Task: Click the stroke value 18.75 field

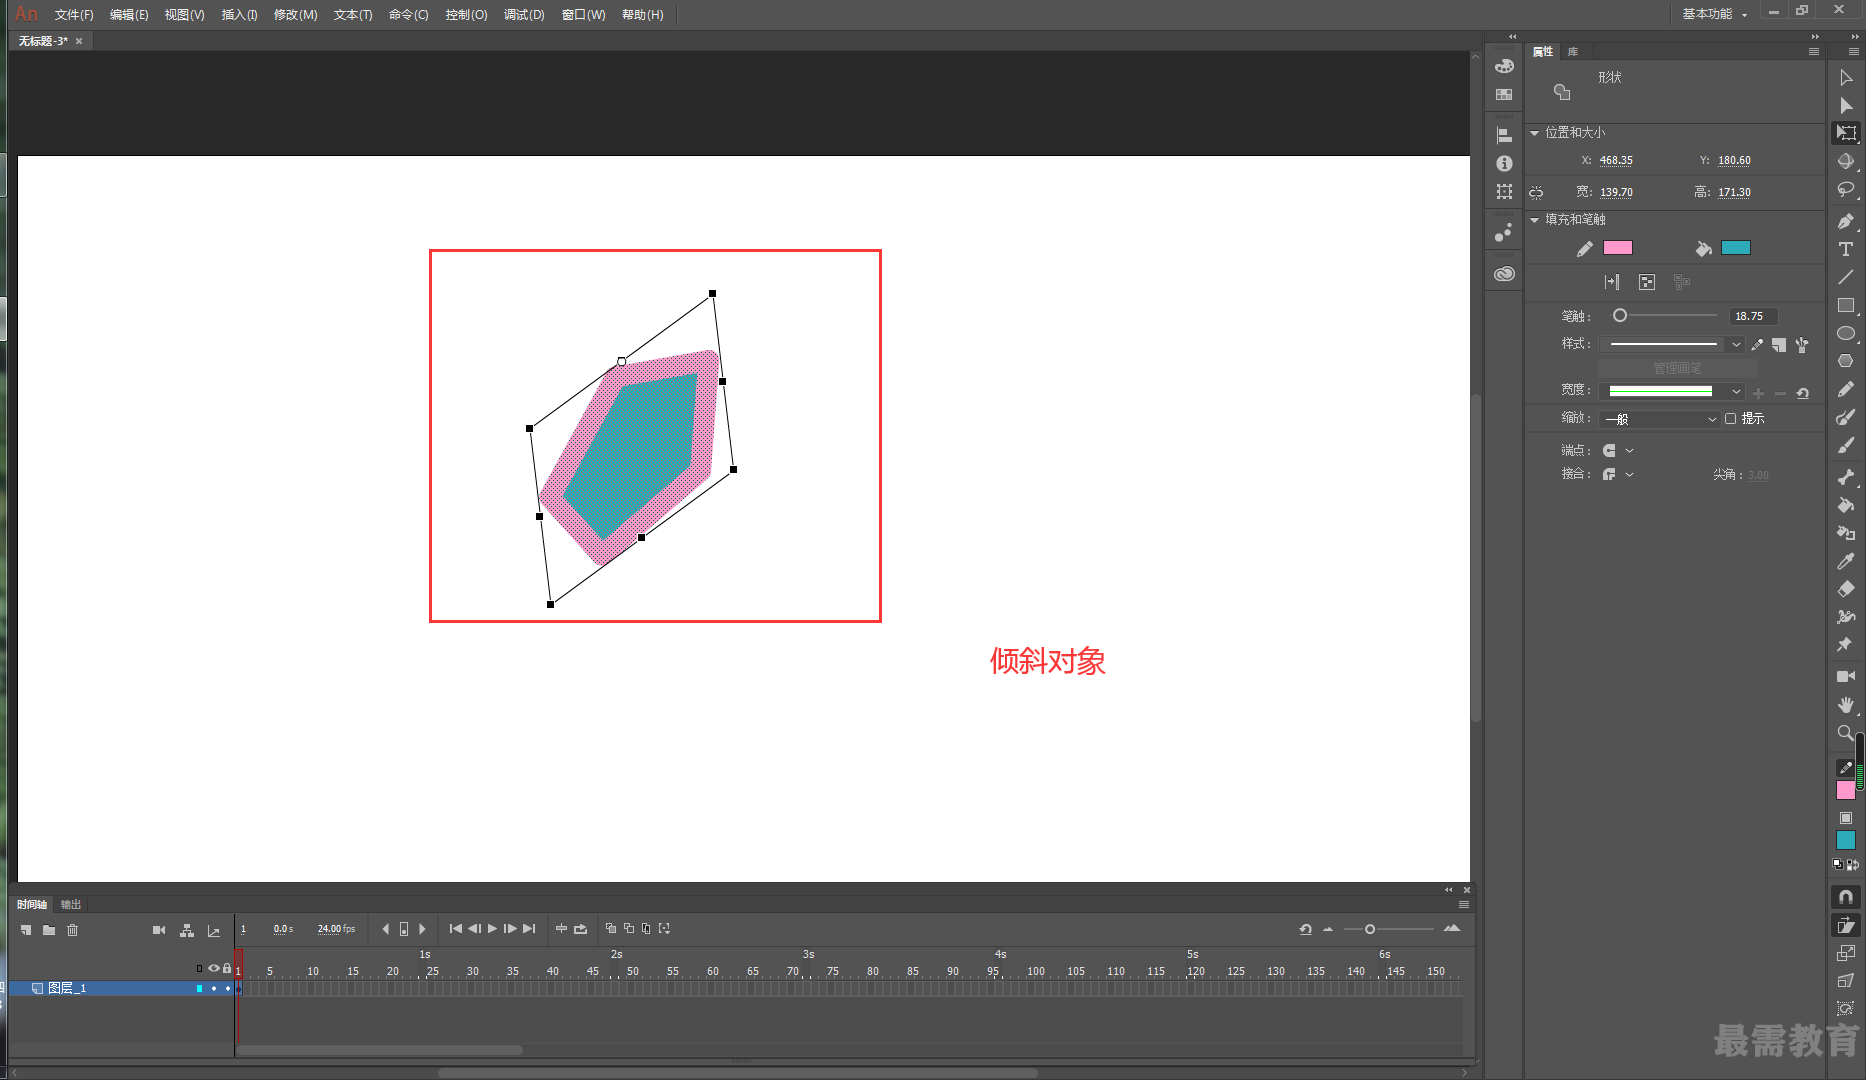Action: click(x=1753, y=316)
